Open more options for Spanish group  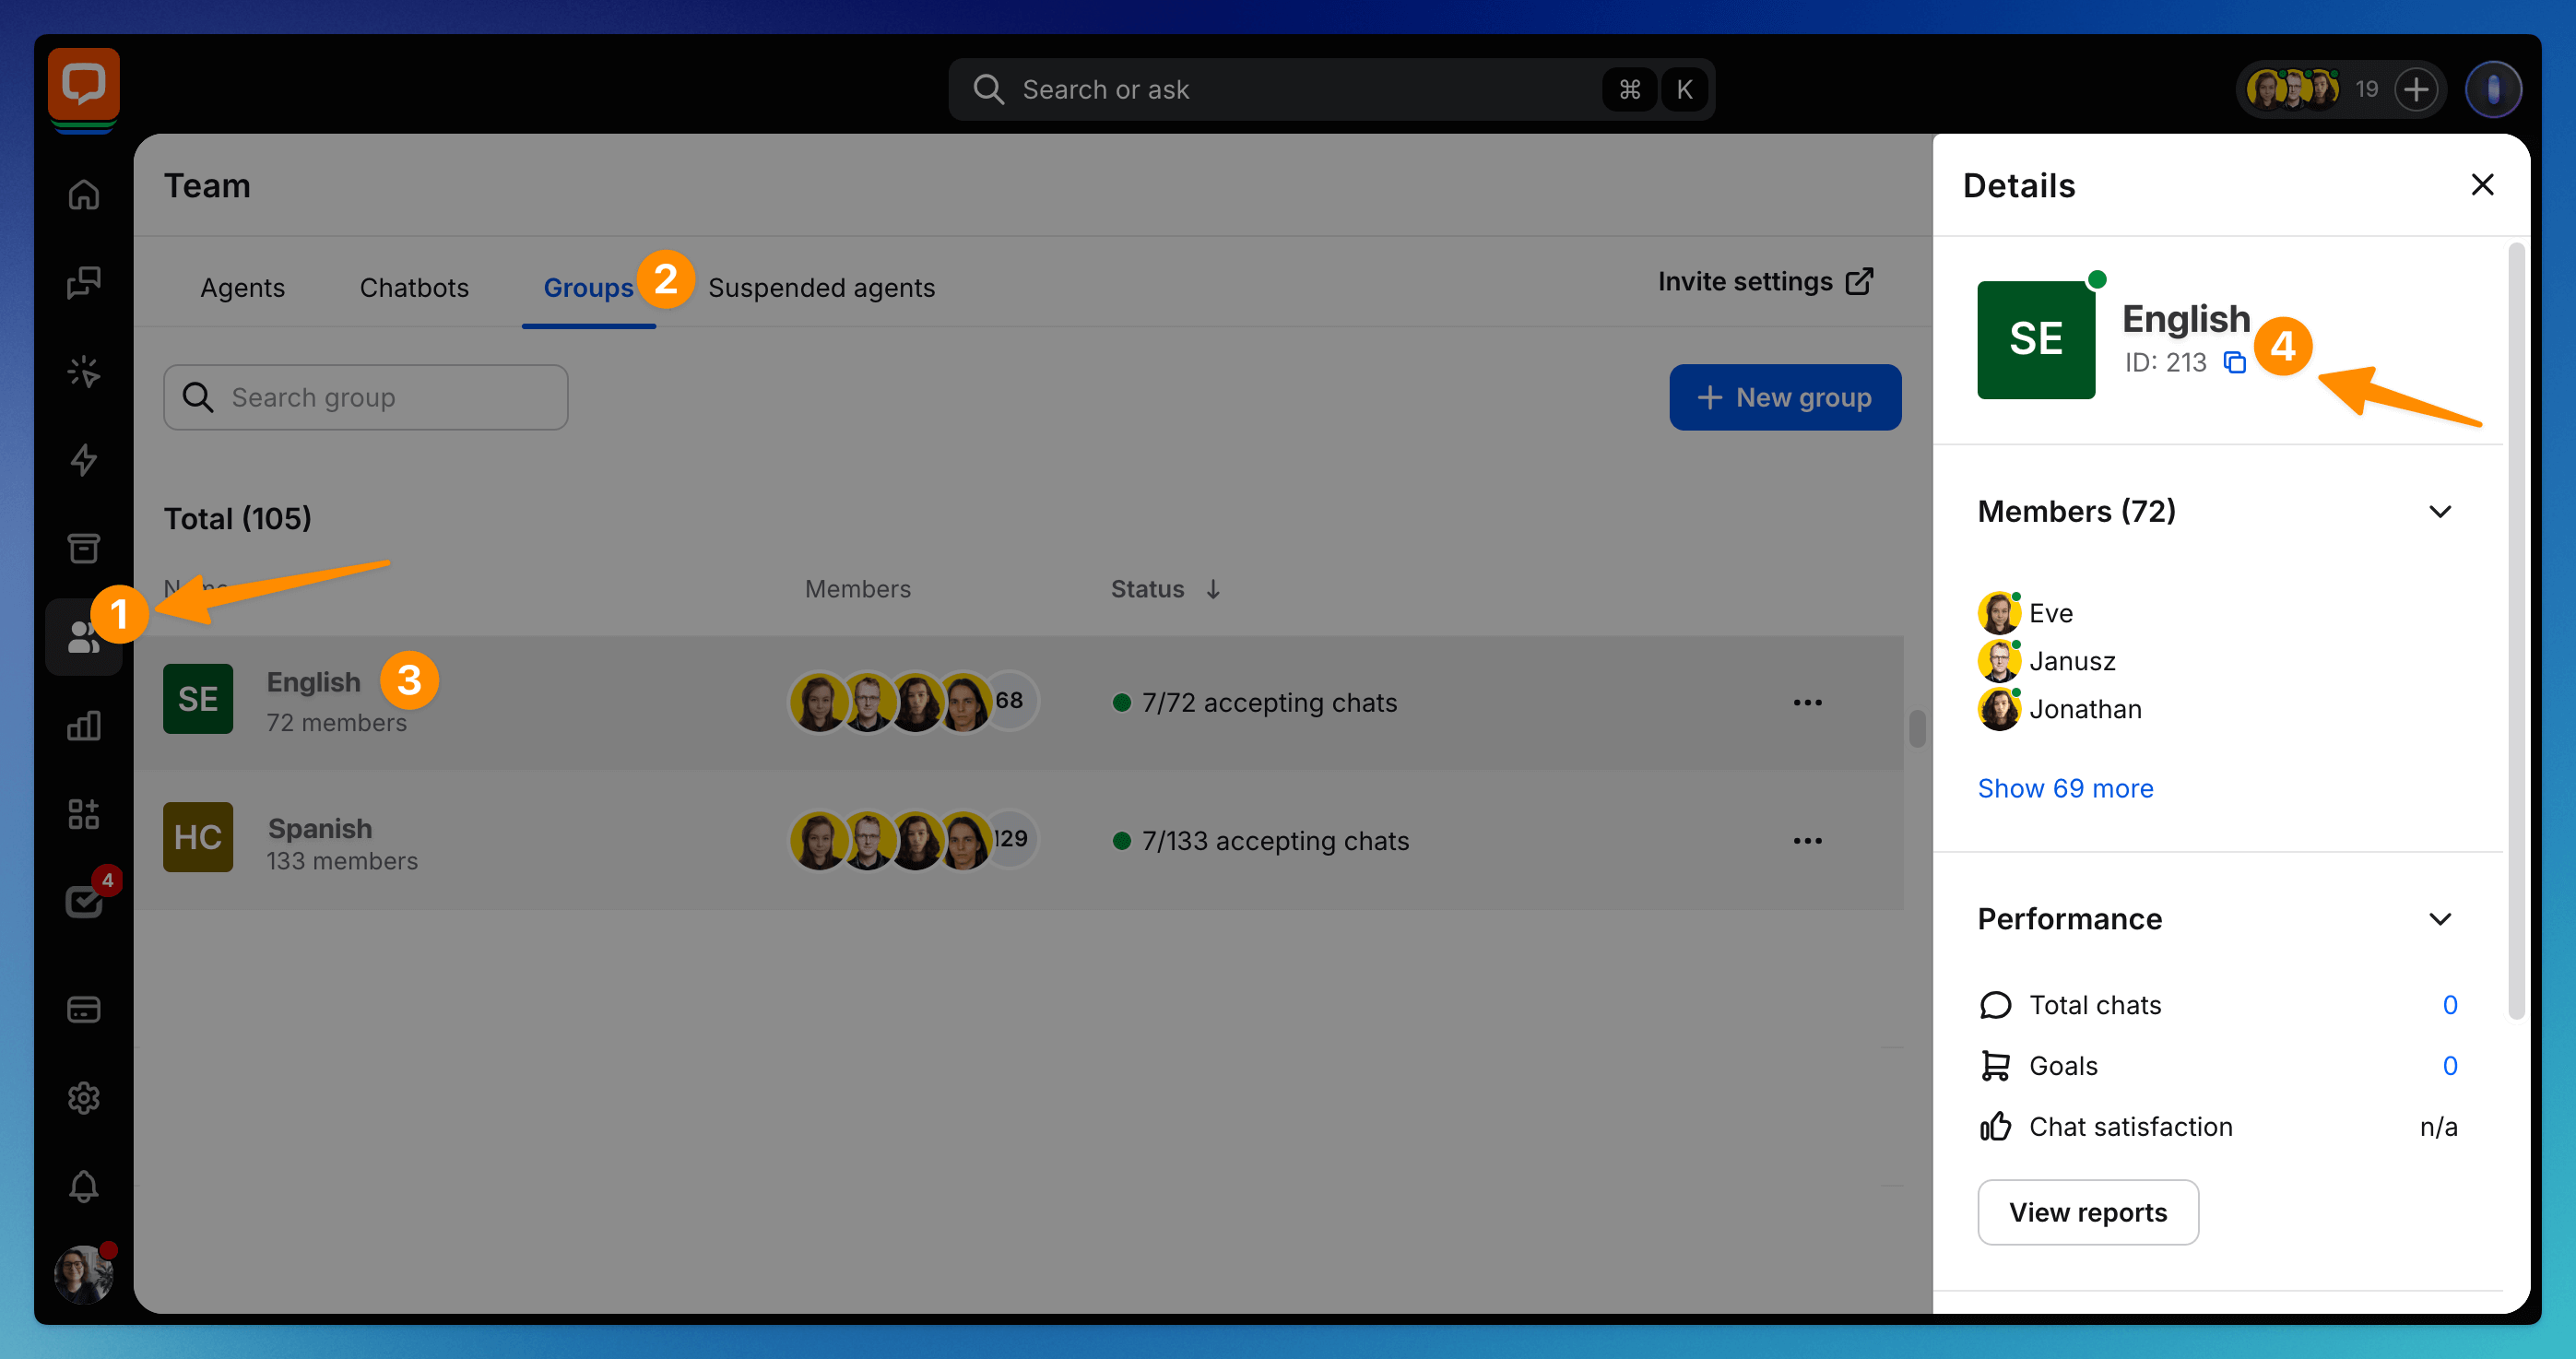pyautogui.click(x=1807, y=841)
